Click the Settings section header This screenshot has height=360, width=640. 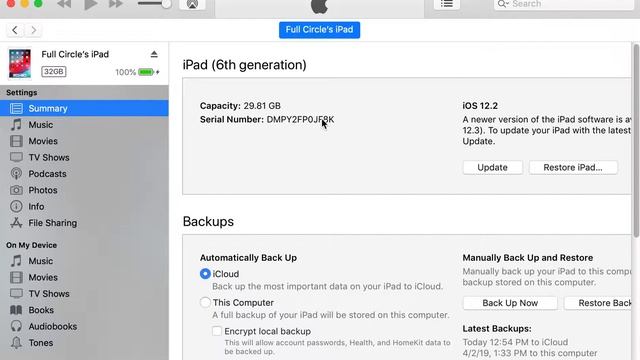pyautogui.click(x=22, y=92)
